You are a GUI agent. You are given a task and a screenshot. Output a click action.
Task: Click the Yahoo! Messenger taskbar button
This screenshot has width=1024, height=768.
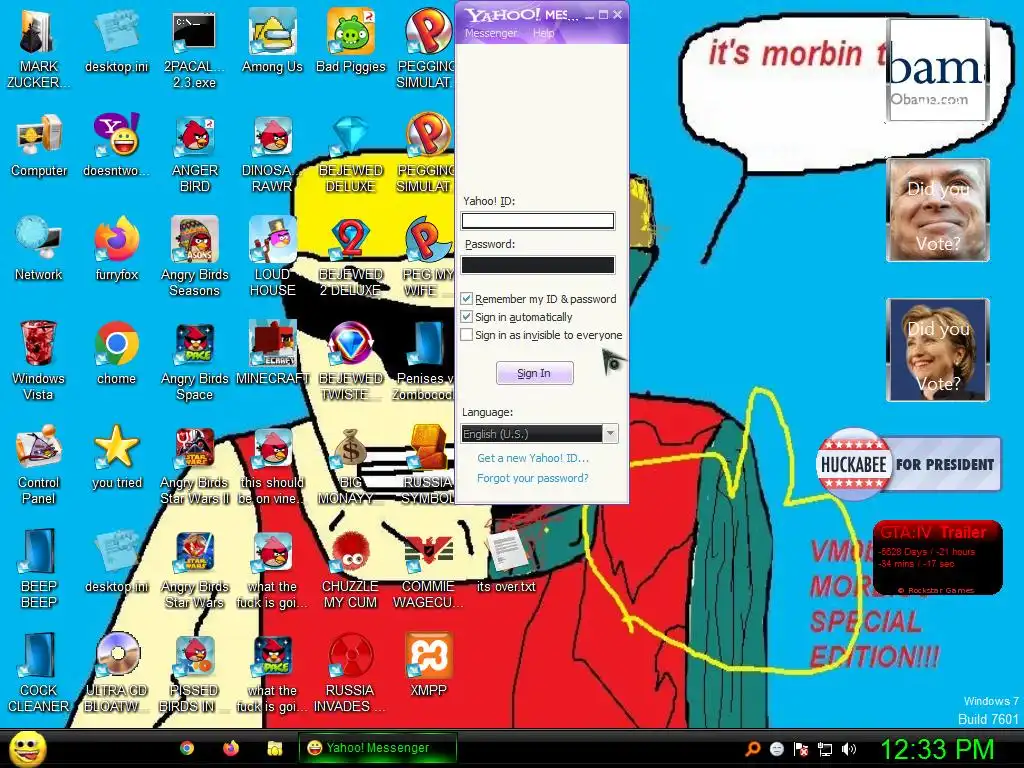point(377,748)
